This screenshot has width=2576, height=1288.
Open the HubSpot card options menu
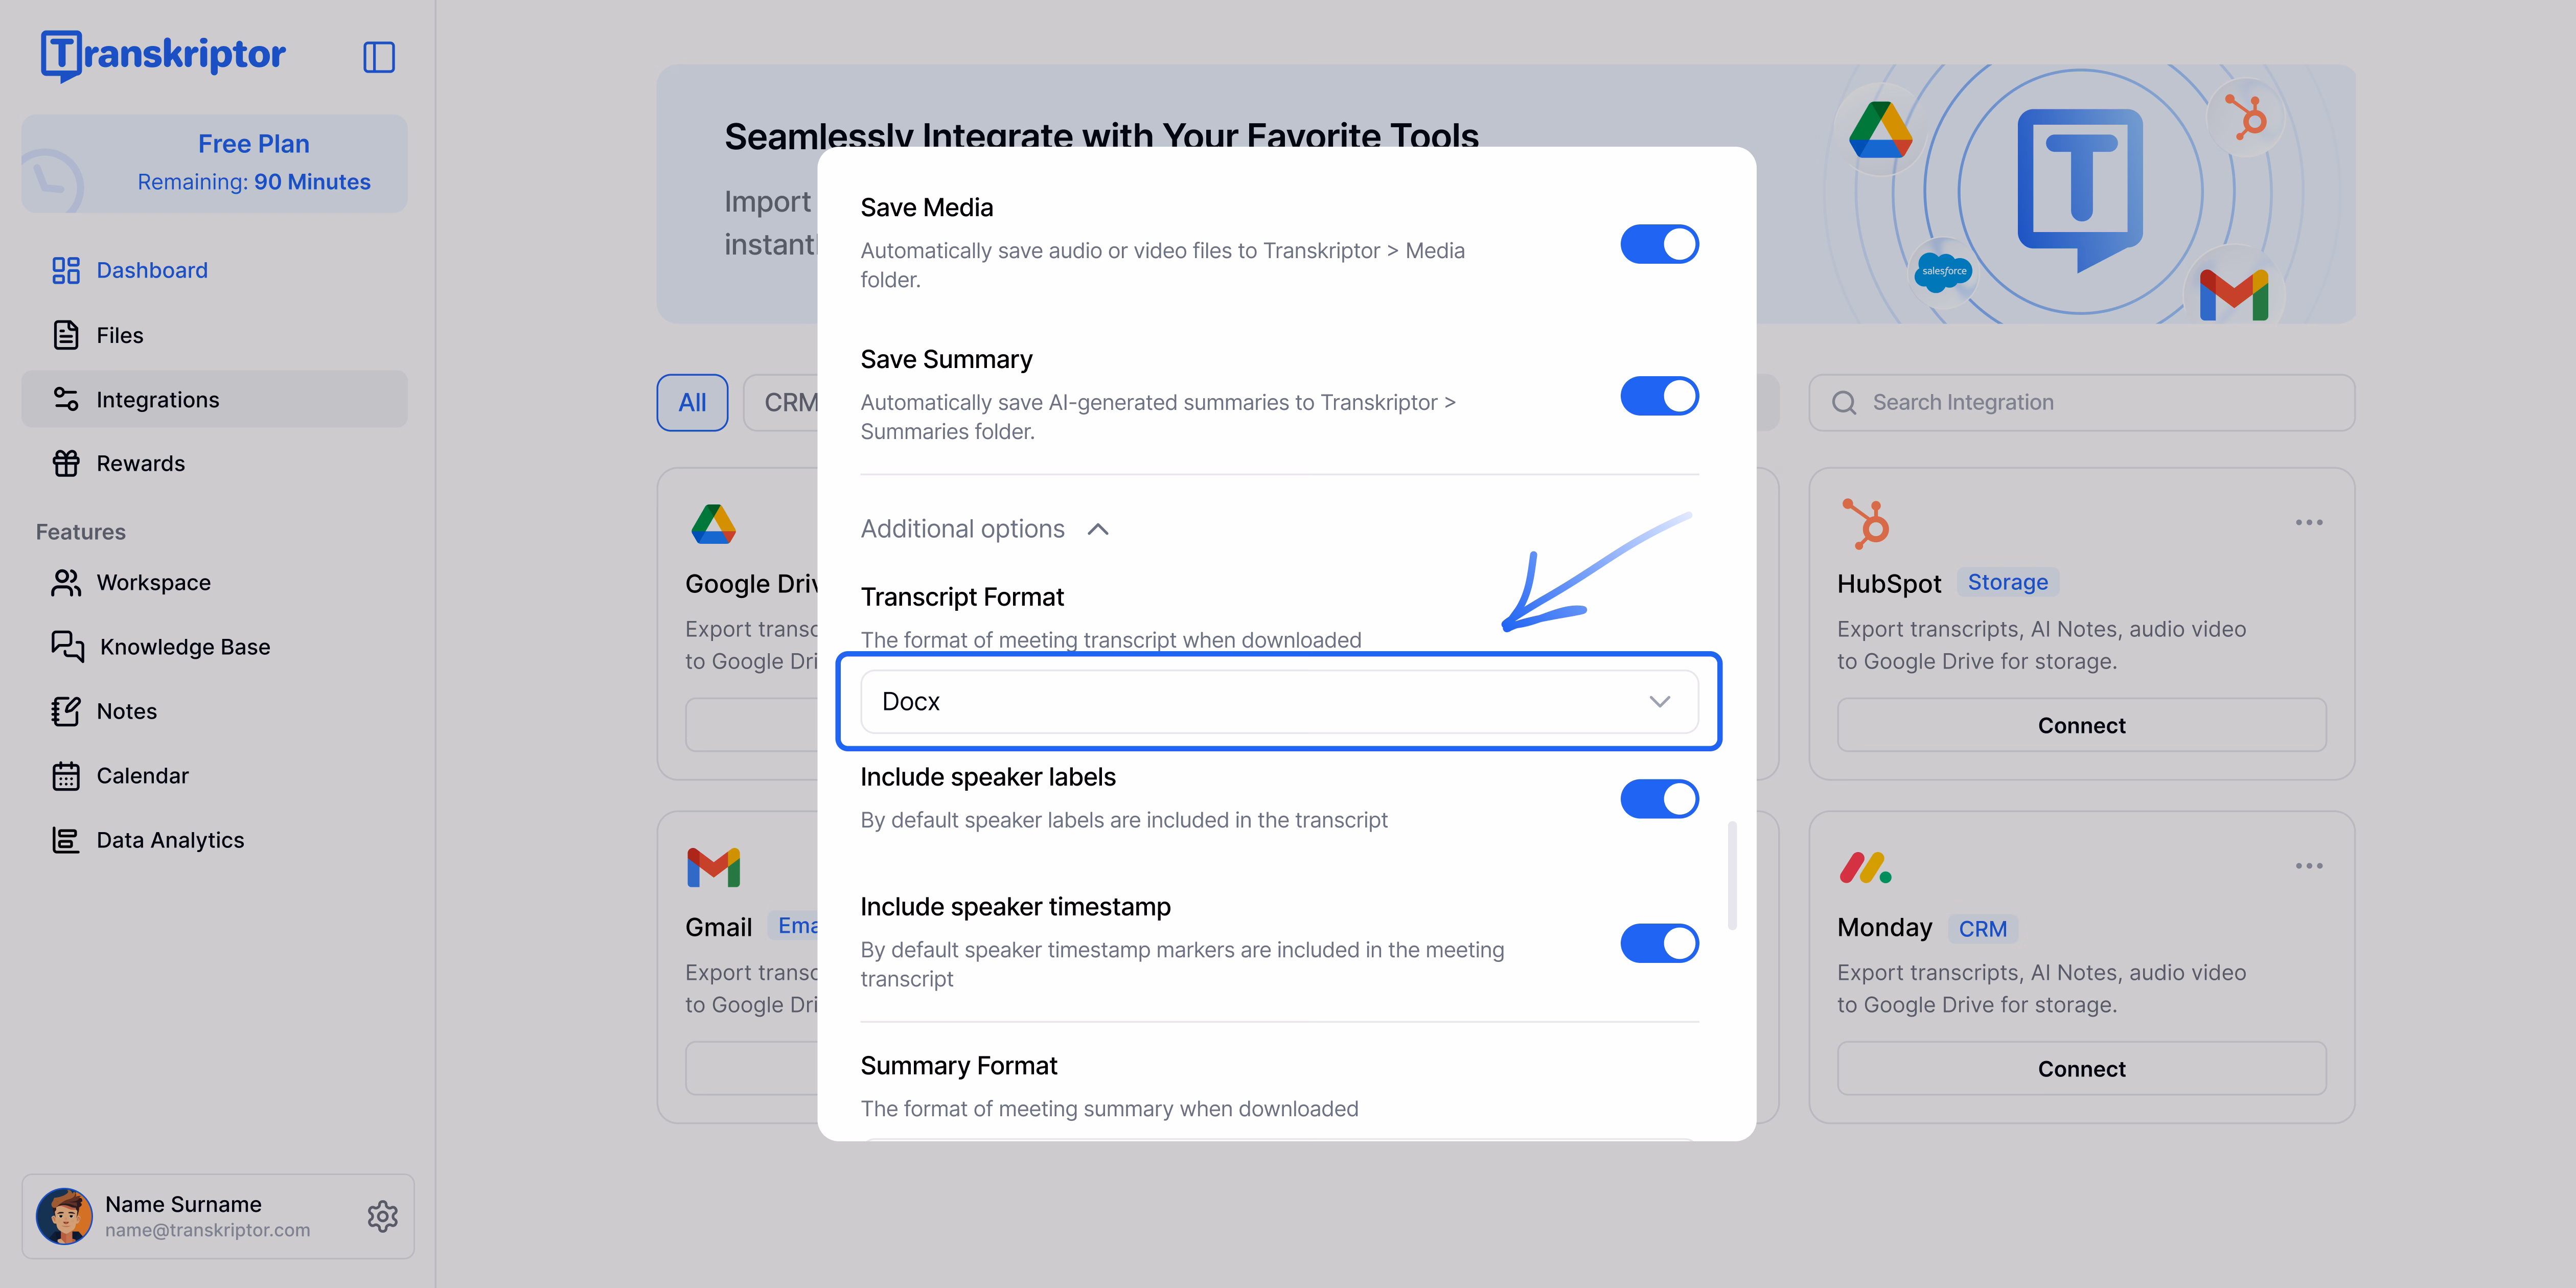pyautogui.click(x=2309, y=521)
